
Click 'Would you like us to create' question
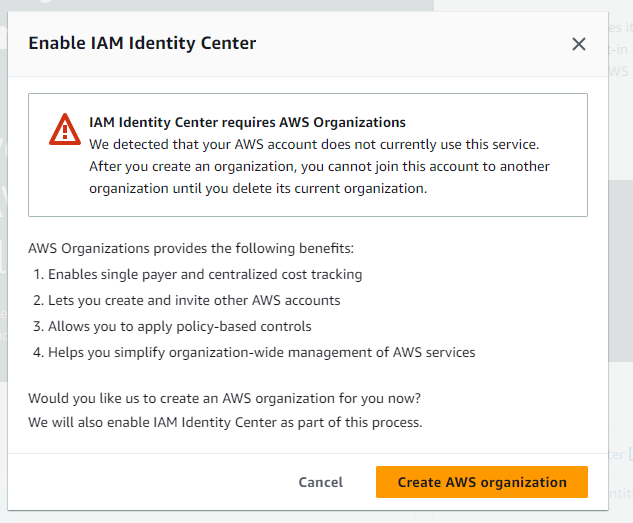pyautogui.click(x=224, y=398)
